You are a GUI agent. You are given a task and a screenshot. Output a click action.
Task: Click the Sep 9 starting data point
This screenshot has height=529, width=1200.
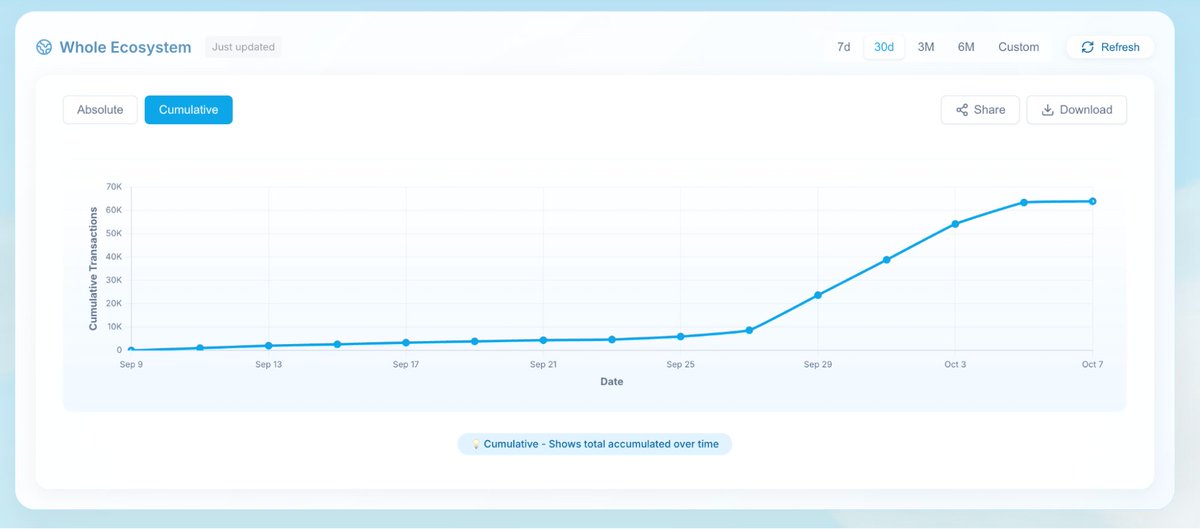(x=131, y=350)
